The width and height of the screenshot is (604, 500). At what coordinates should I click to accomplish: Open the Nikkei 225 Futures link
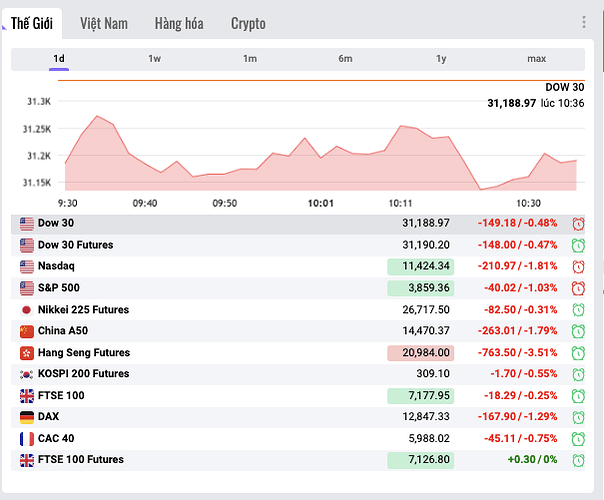[x=83, y=310]
